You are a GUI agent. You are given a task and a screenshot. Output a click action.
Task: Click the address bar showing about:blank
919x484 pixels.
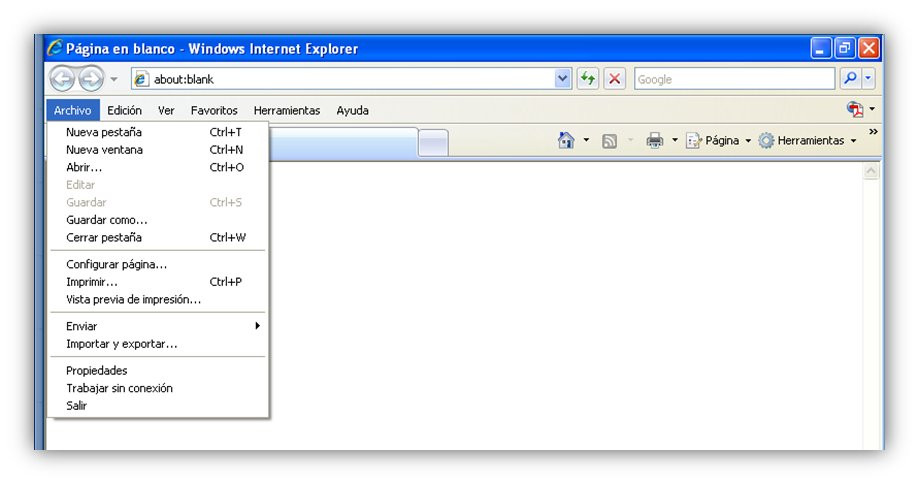342,79
